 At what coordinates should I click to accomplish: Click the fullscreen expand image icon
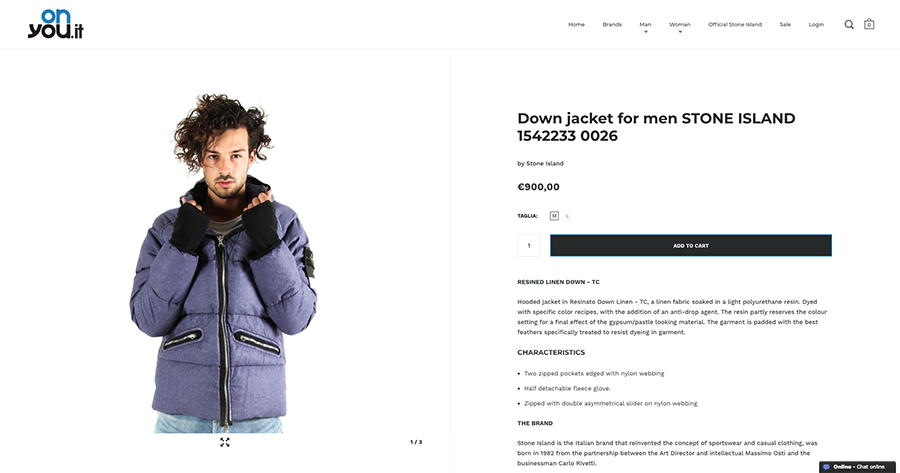(x=225, y=442)
